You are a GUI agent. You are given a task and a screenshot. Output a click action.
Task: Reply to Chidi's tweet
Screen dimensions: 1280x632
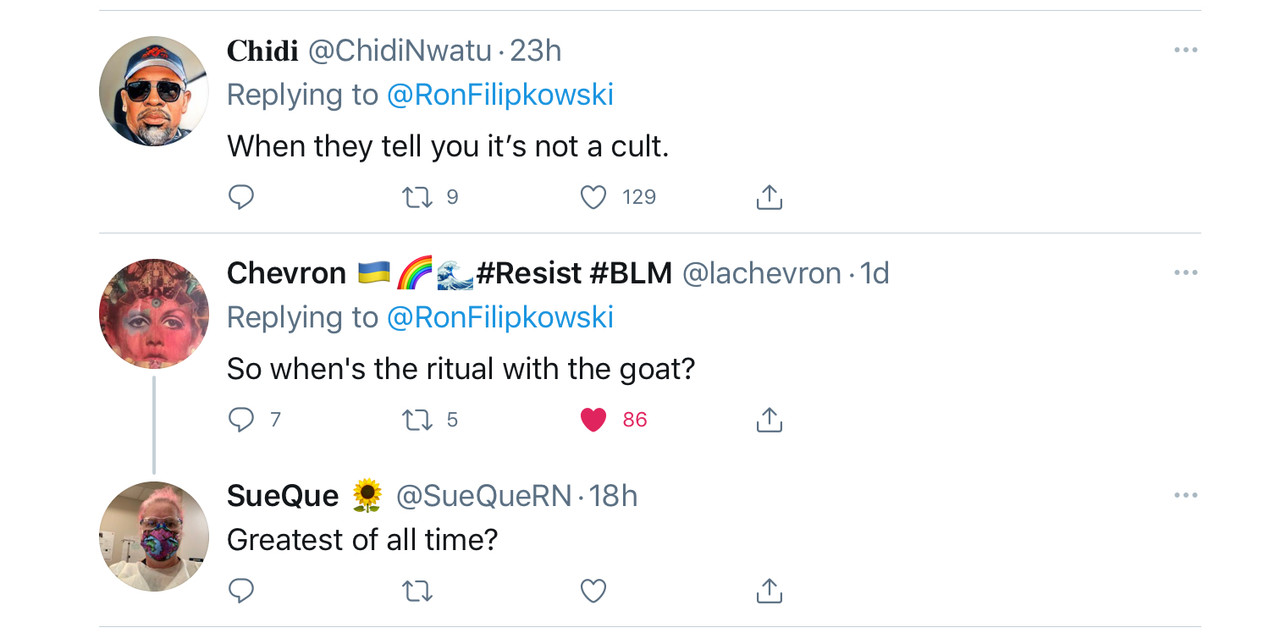pyautogui.click(x=241, y=197)
